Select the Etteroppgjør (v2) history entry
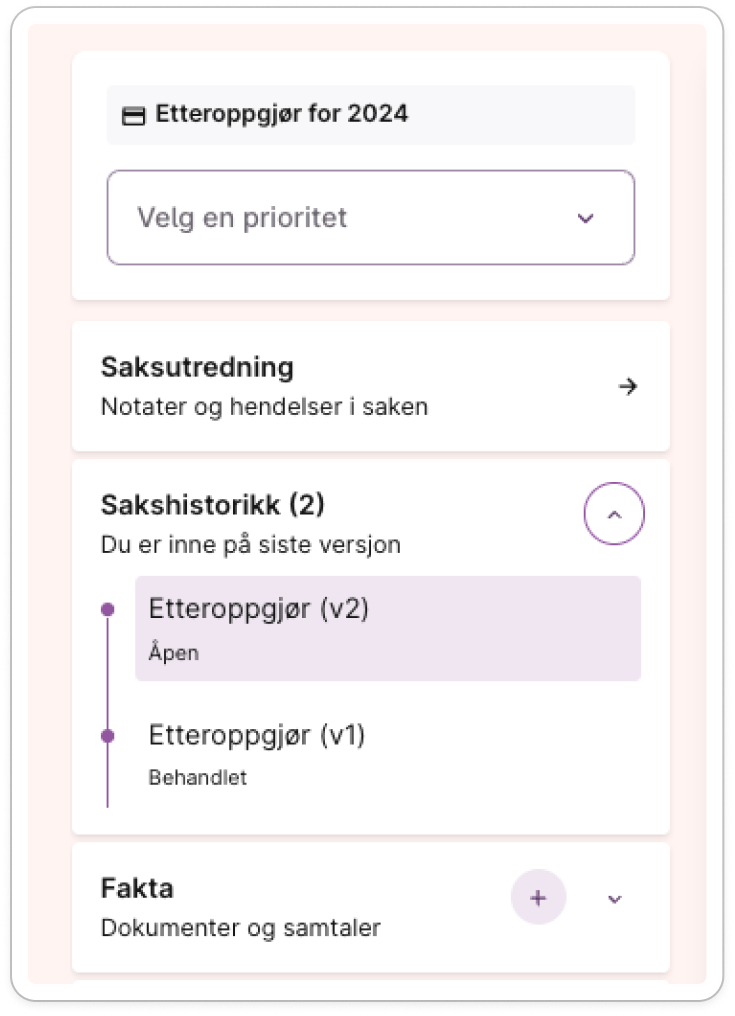 coord(388,629)
